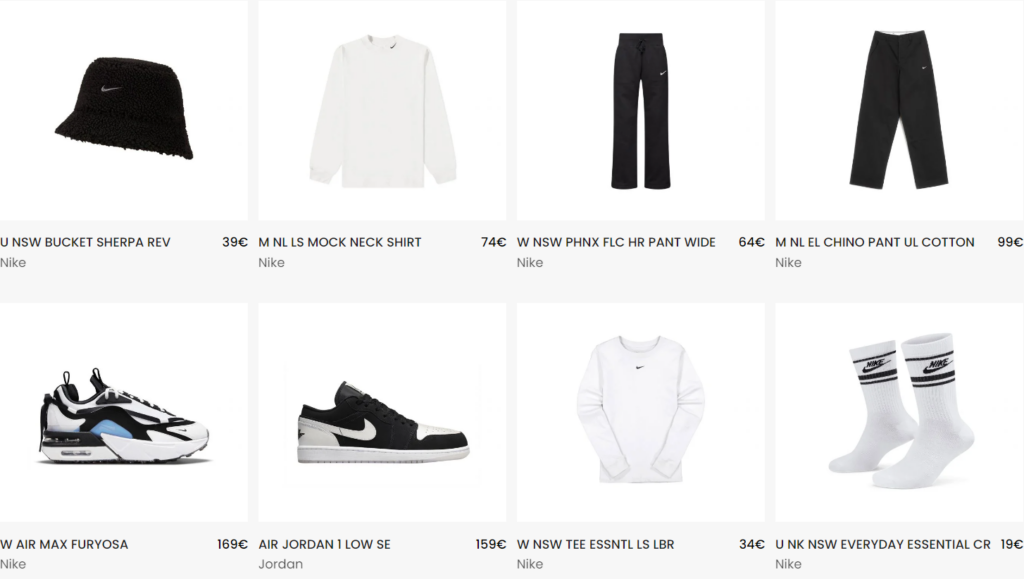Select the white Nike crew socks picture
This screenshot has width=1024, height=579.
coord(899,412)
